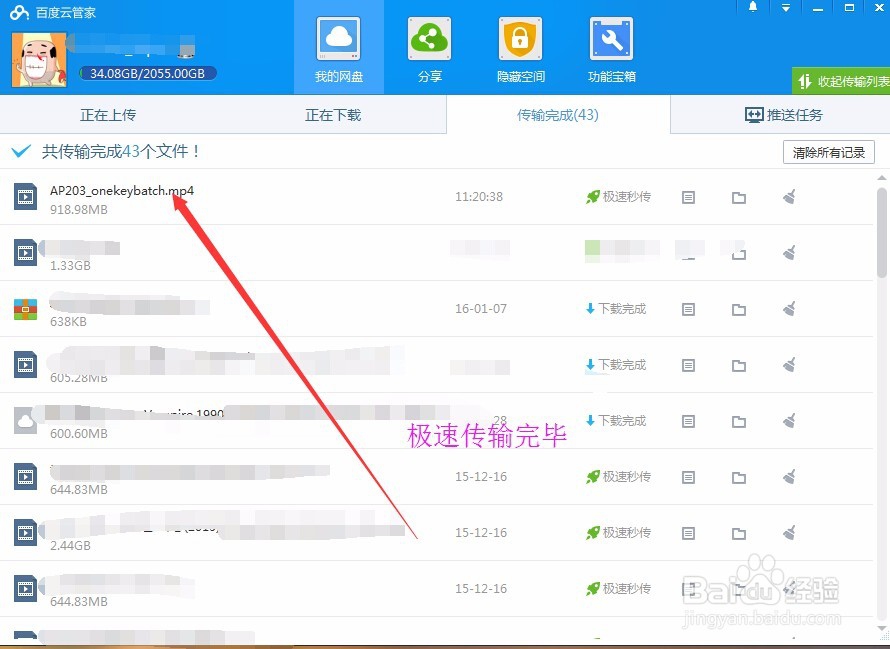Open the title bar dropdown arrow menu
Screen dimensions: 890x649
click(786, 8)
